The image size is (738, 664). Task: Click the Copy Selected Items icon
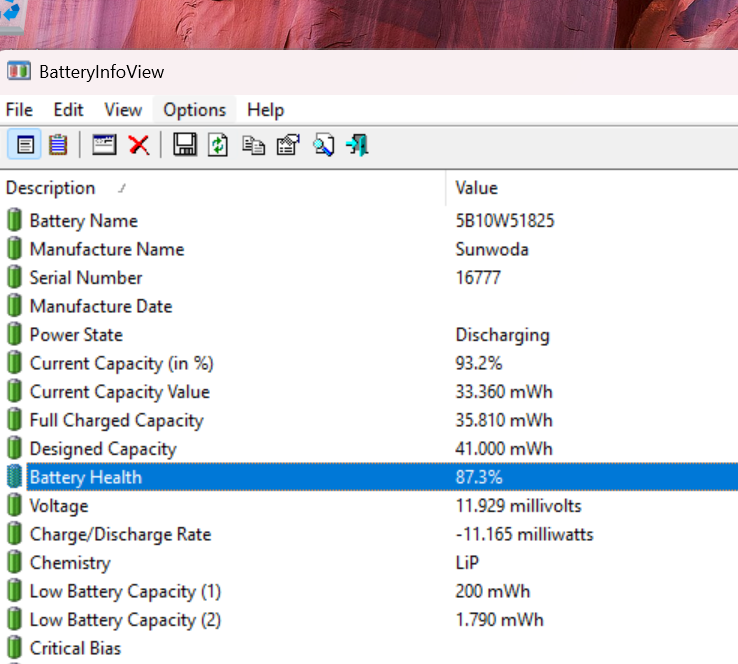point(254,145)
